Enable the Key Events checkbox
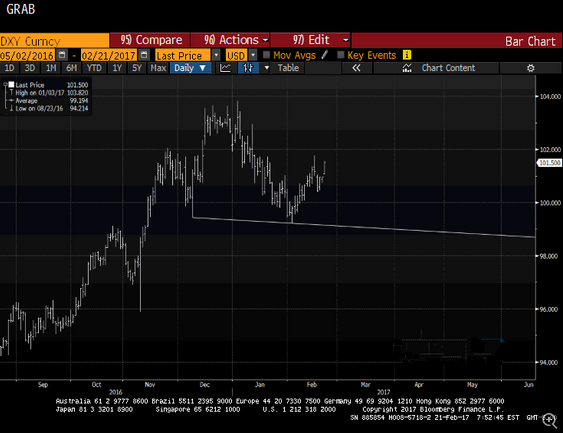This screenshot has height=434, width=563. [x=340, y=55]
